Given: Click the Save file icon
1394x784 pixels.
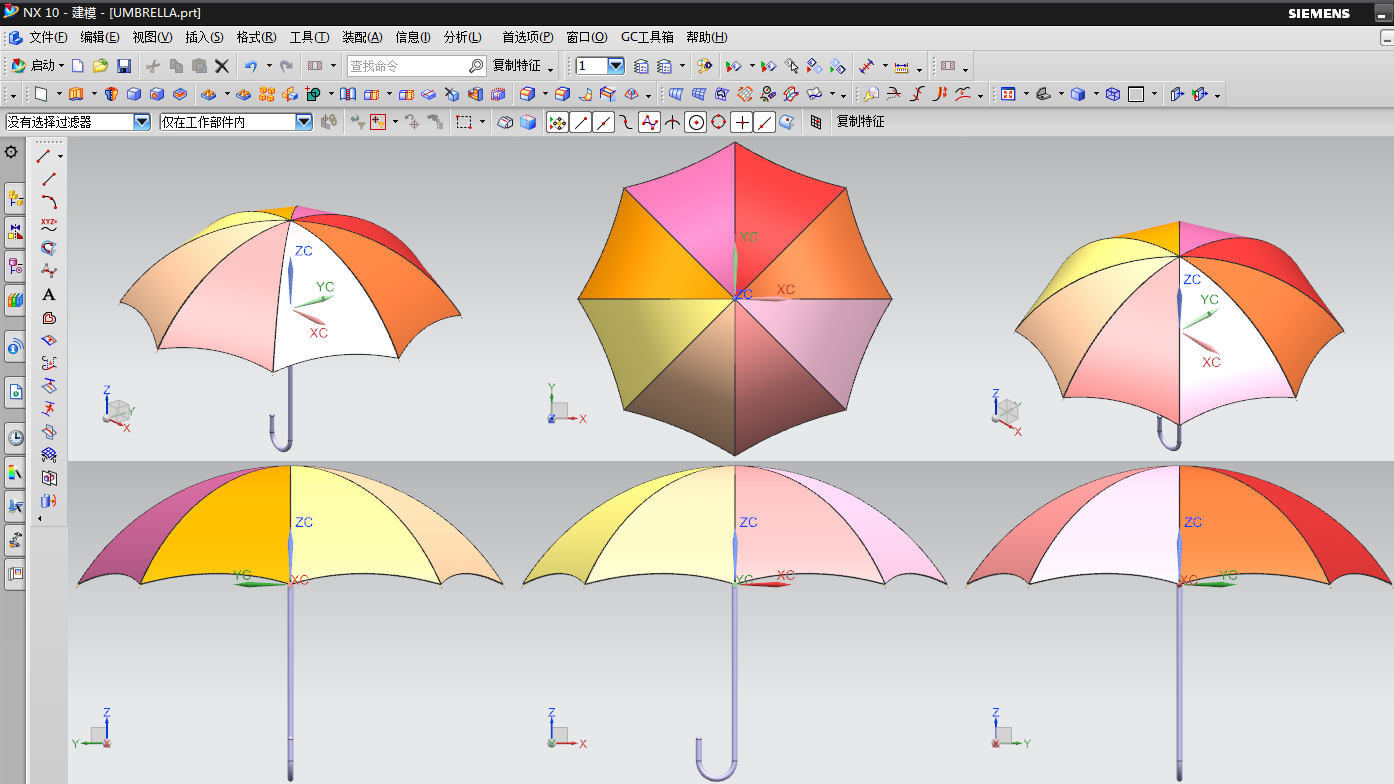Looking at the screenshot, I should (x=124, y=66).
